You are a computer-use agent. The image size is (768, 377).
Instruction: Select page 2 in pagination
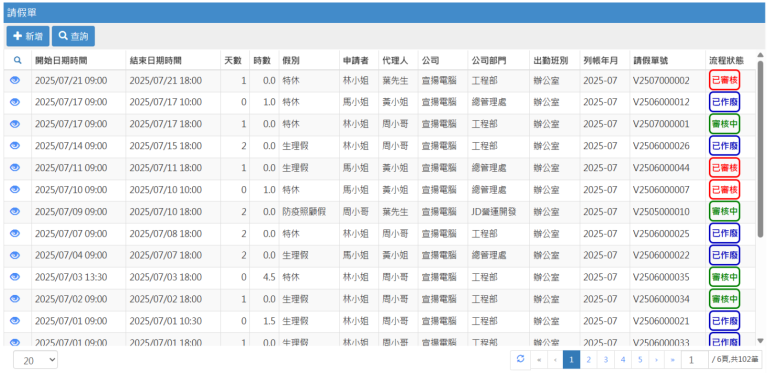point(588,360)
